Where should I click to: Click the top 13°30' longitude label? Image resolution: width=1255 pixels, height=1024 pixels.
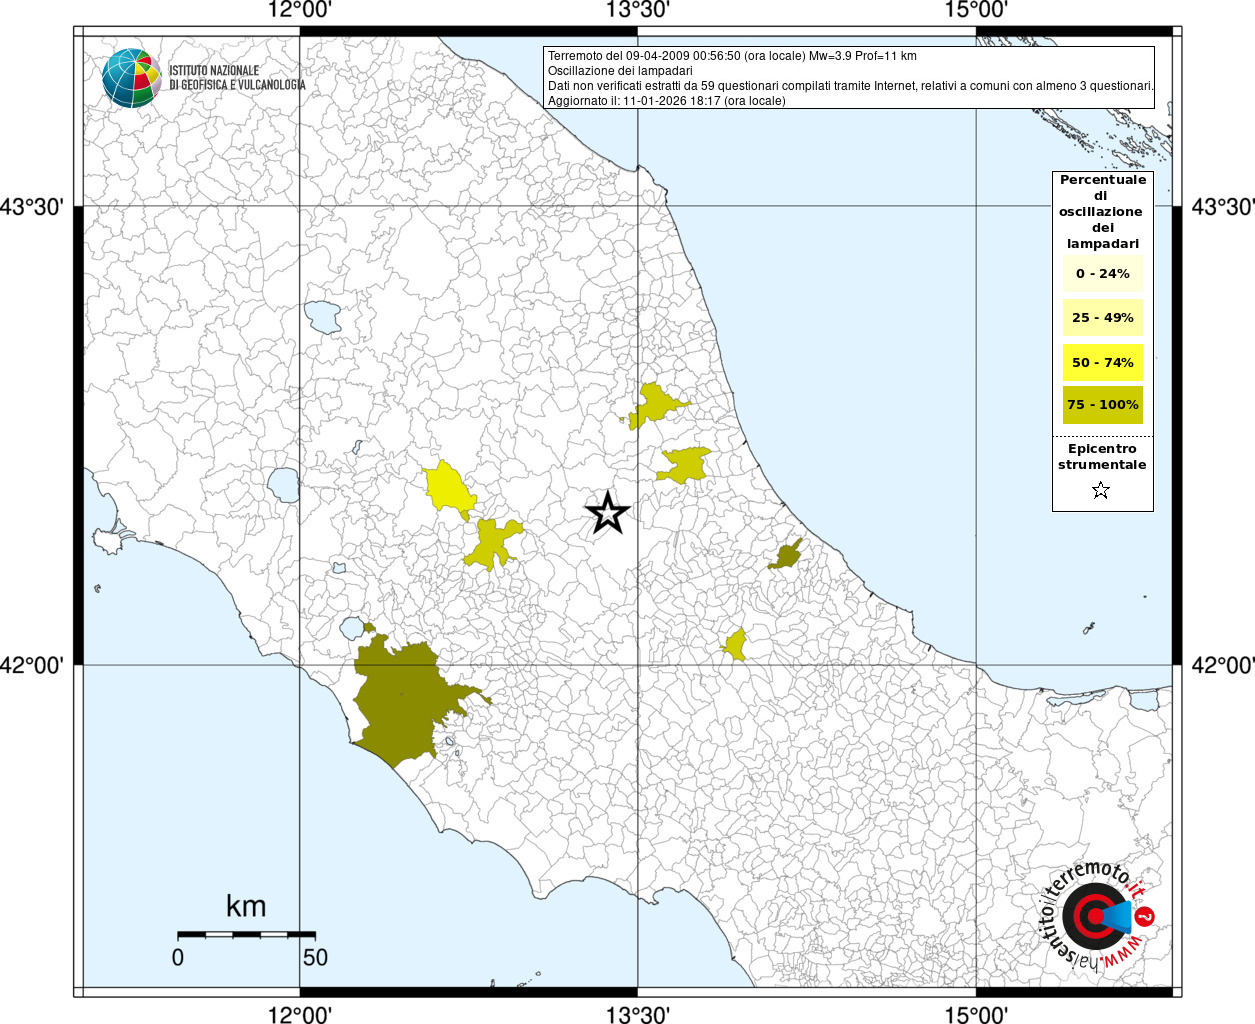tap(637, 10)
